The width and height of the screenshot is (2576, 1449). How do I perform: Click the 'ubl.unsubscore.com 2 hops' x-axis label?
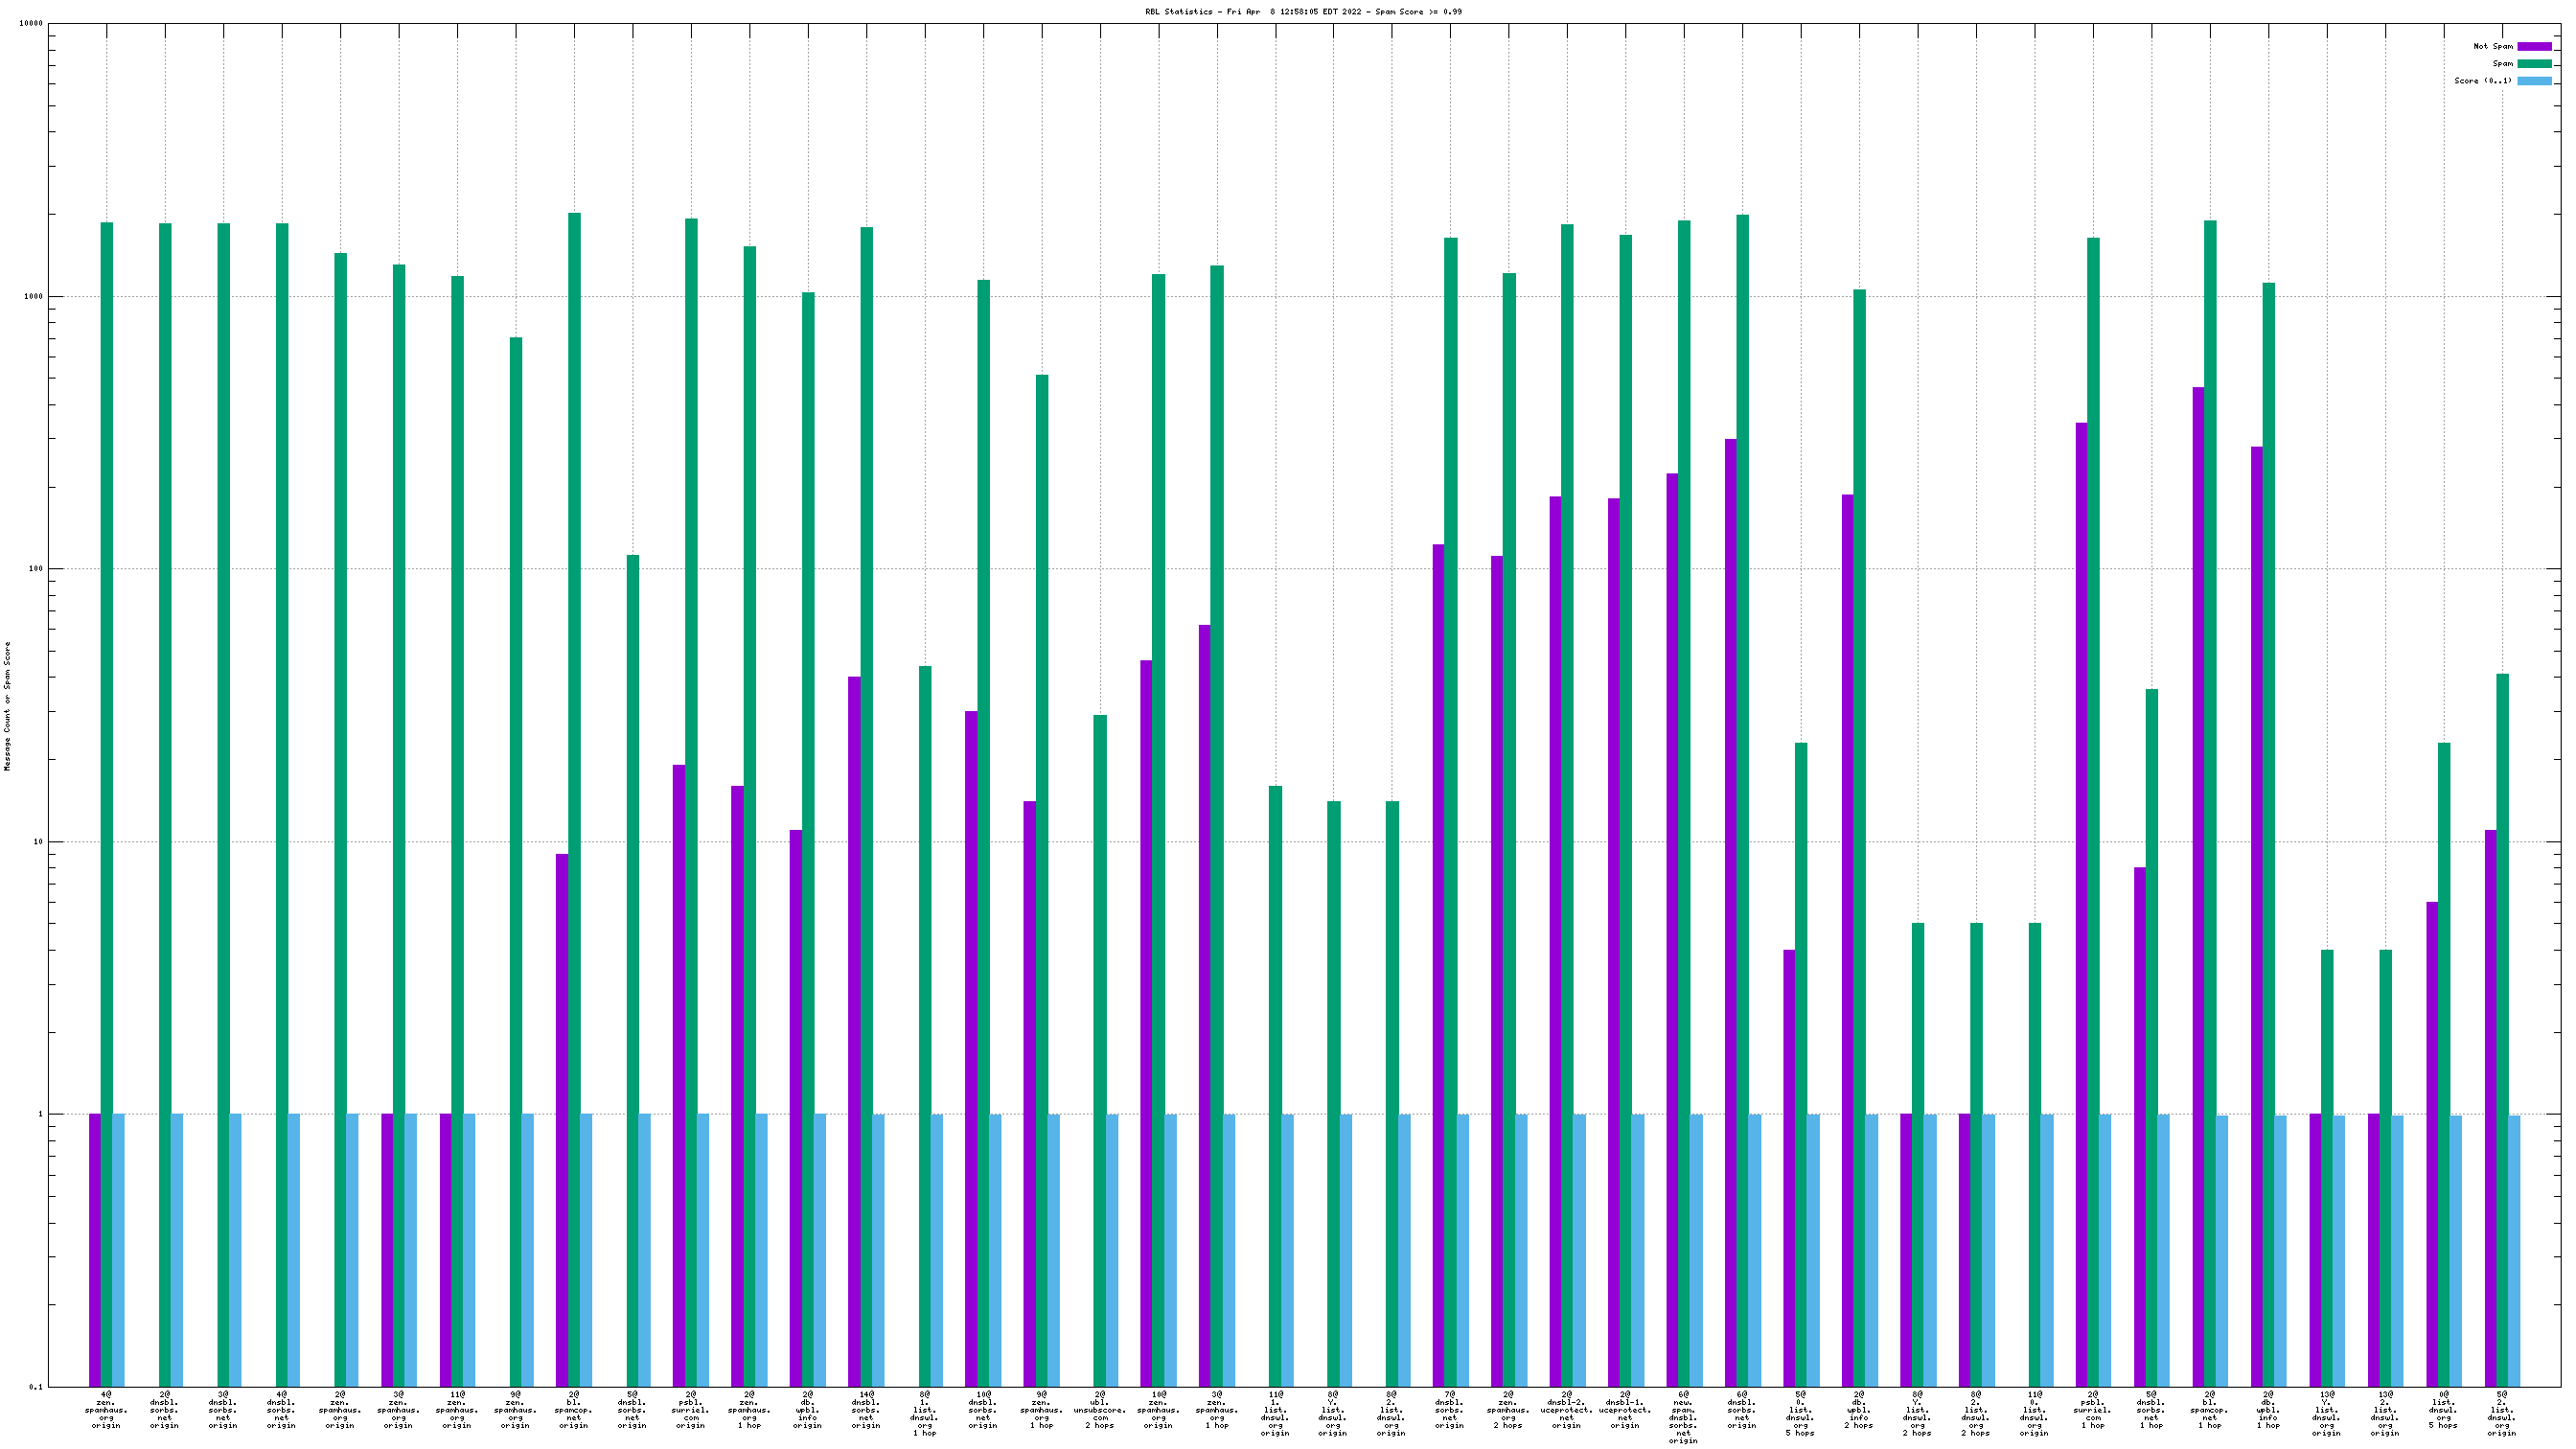[1100, 1409]
